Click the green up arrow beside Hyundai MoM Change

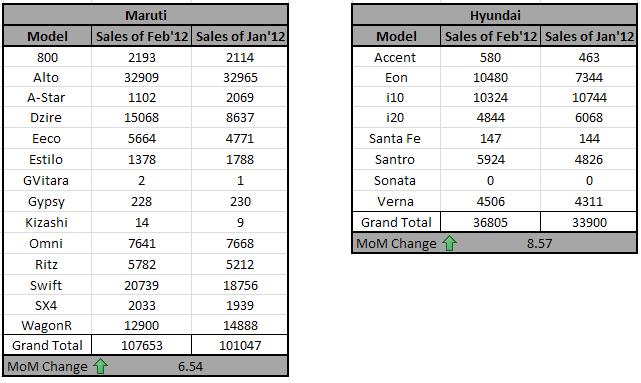coord(450,243)
